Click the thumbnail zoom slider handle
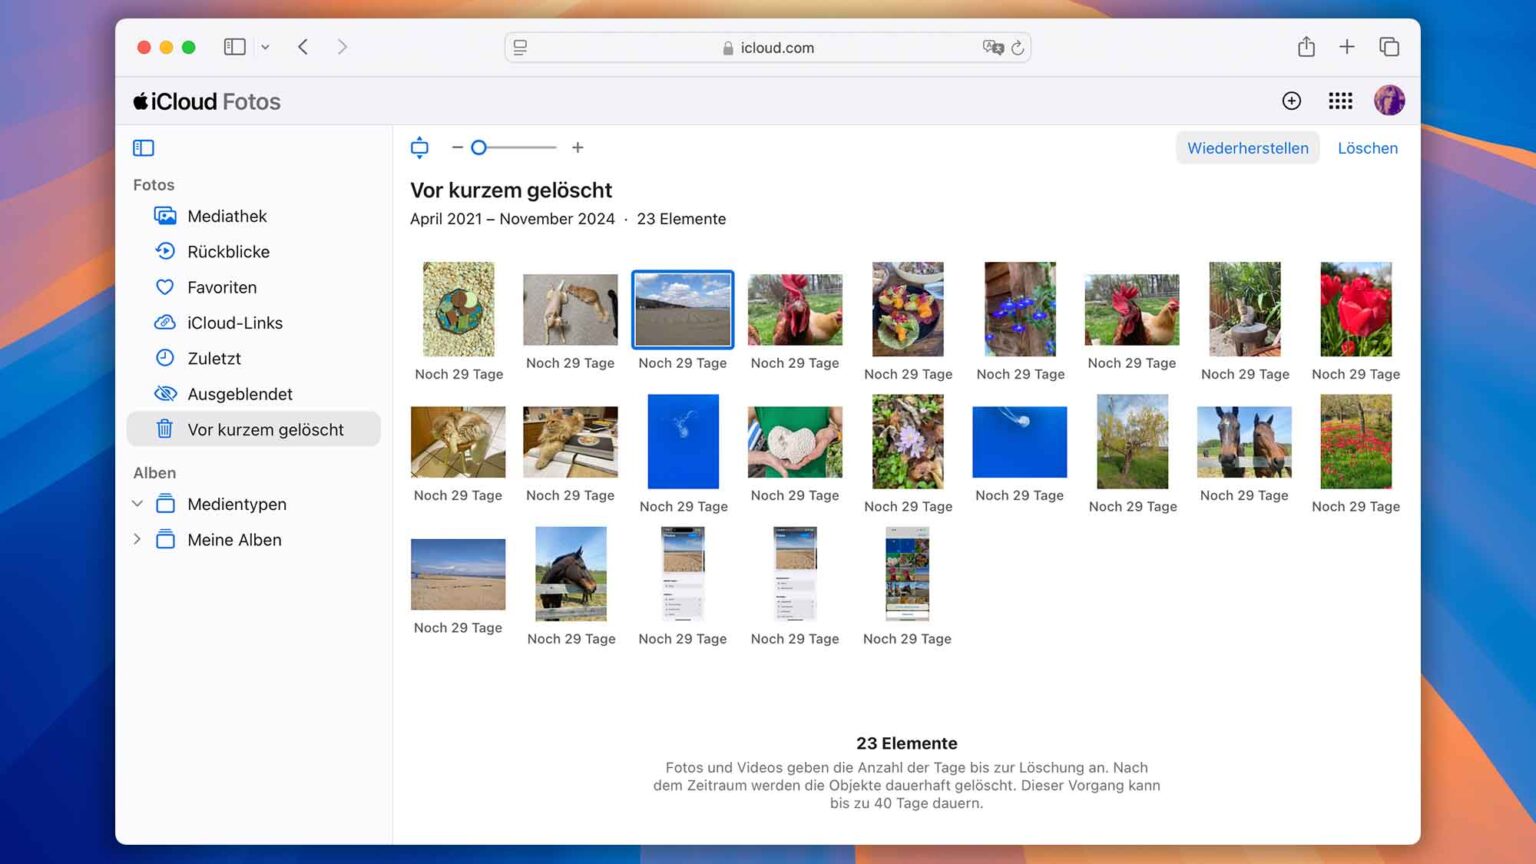 [479, 148]
